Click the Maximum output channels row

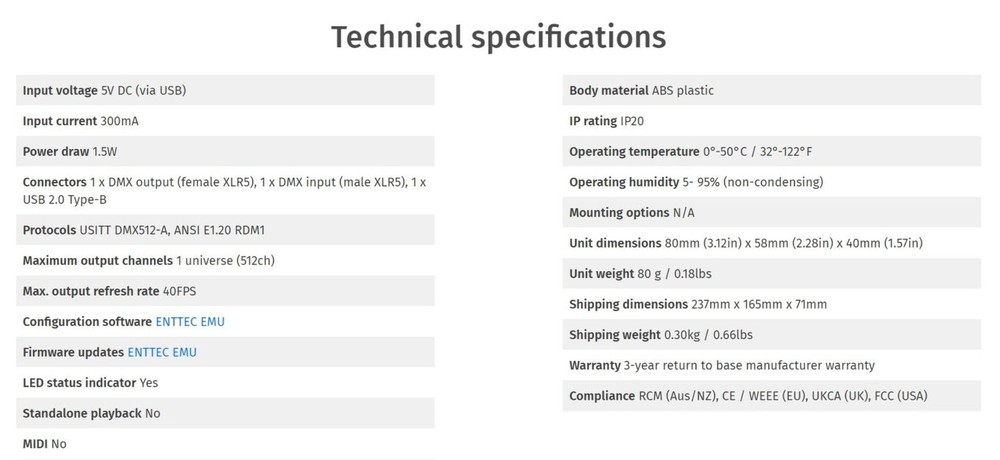(x=225, y=260)
